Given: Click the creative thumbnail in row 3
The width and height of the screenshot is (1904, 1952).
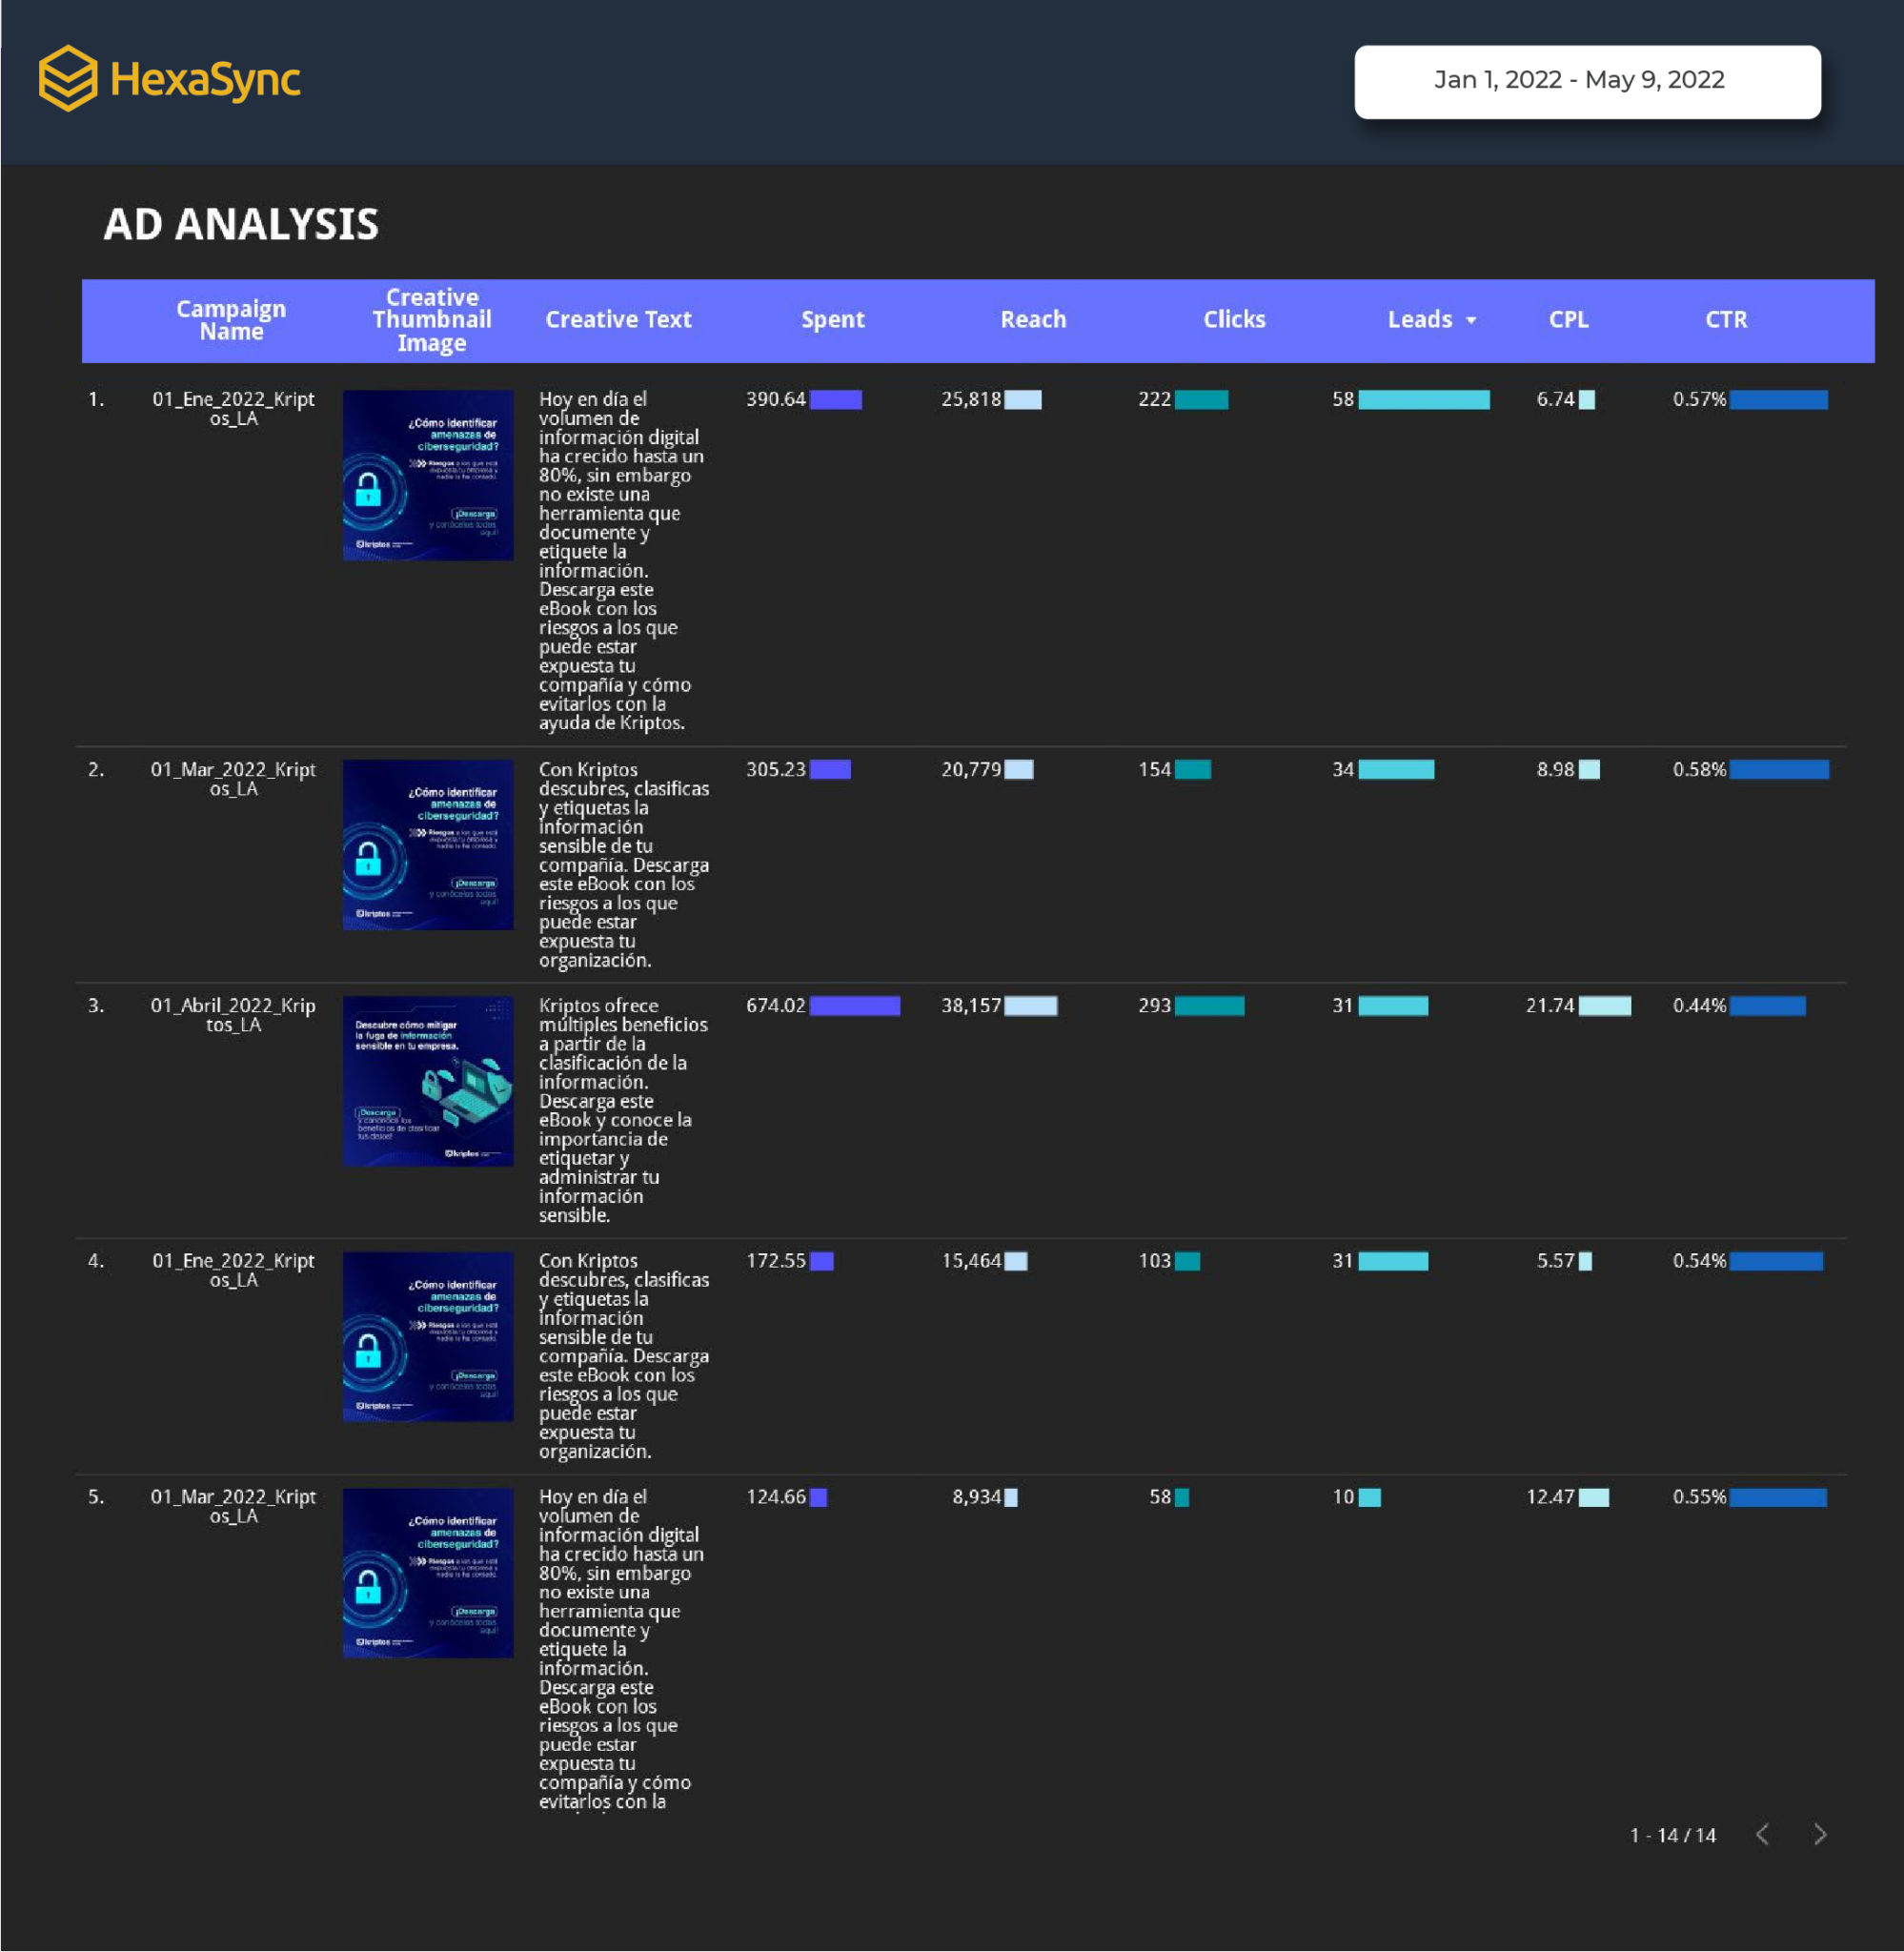Looking at the screenshot, I should pyautogui.click(x=428, y=1082).
